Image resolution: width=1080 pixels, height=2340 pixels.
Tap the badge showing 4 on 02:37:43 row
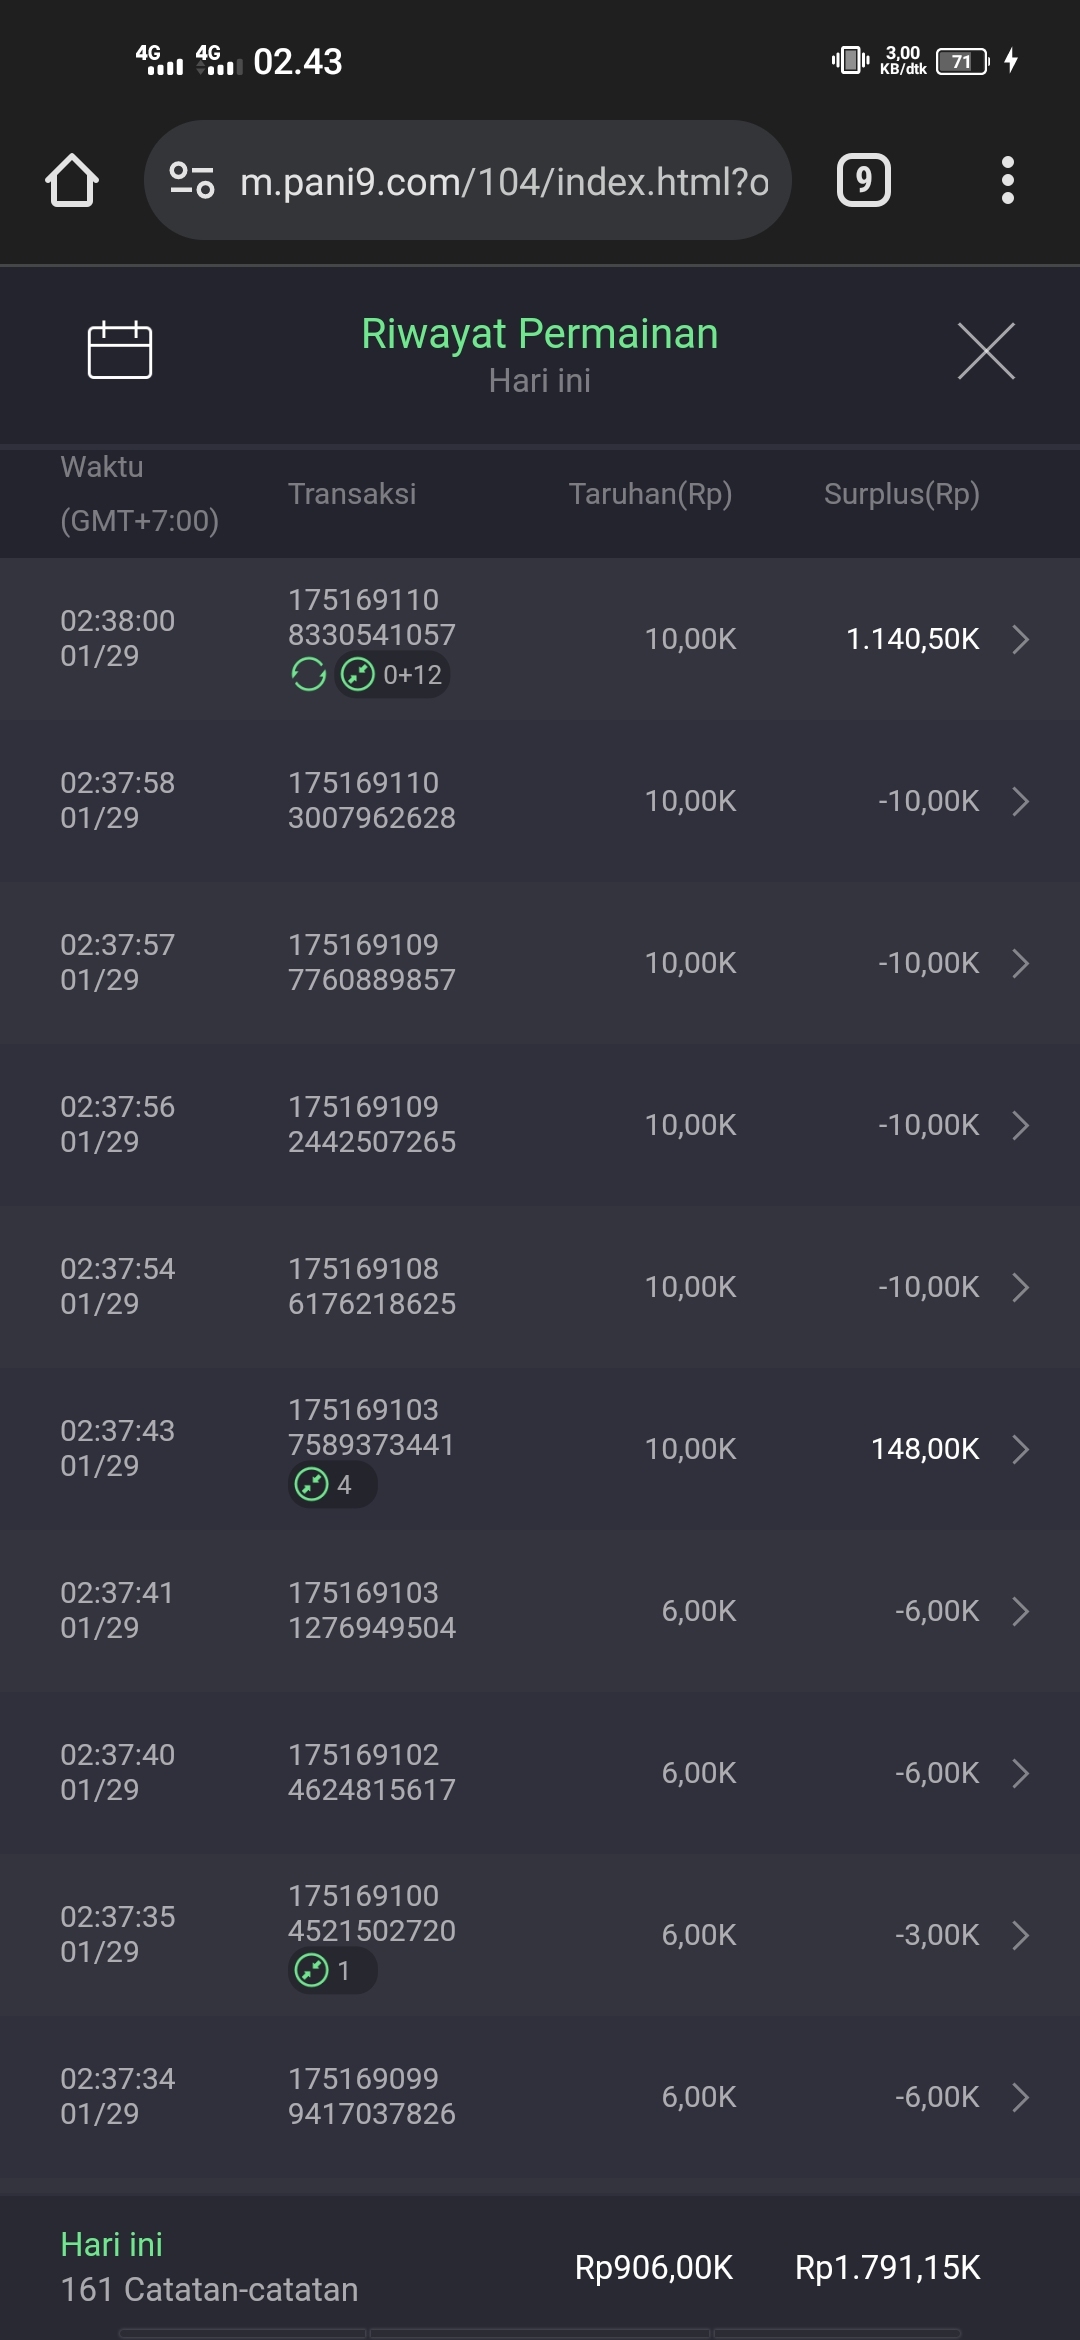(x=332, y=1485)
